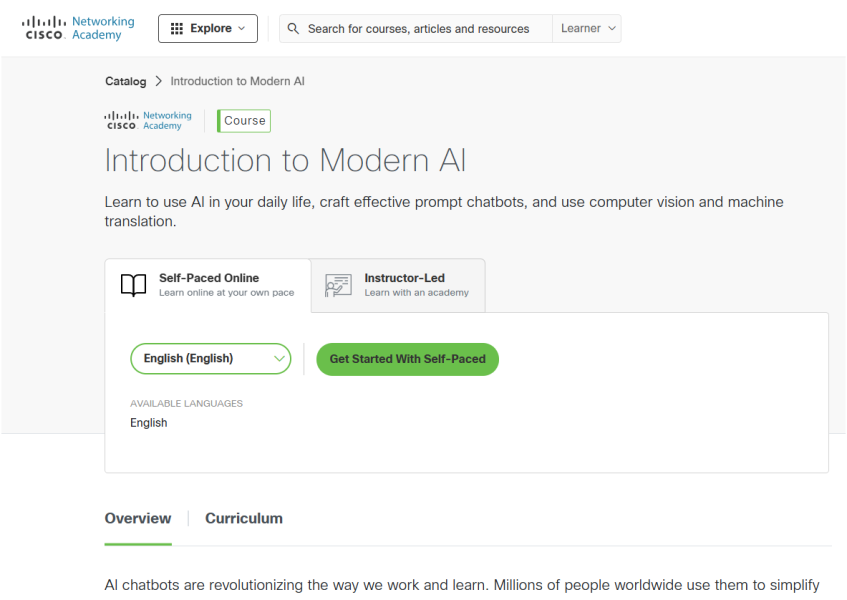Click the Instructor-Led presenter icon
847x600 pixels.
[338, 285]
